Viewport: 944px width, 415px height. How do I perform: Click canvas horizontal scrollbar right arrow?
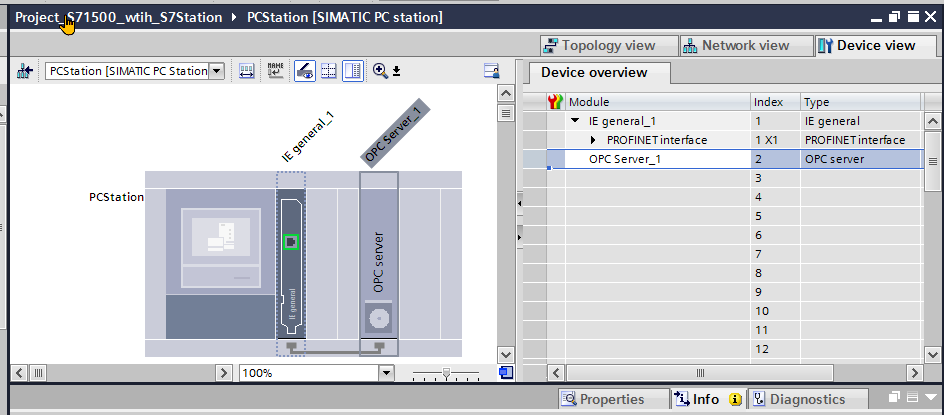tap(224, 373)
